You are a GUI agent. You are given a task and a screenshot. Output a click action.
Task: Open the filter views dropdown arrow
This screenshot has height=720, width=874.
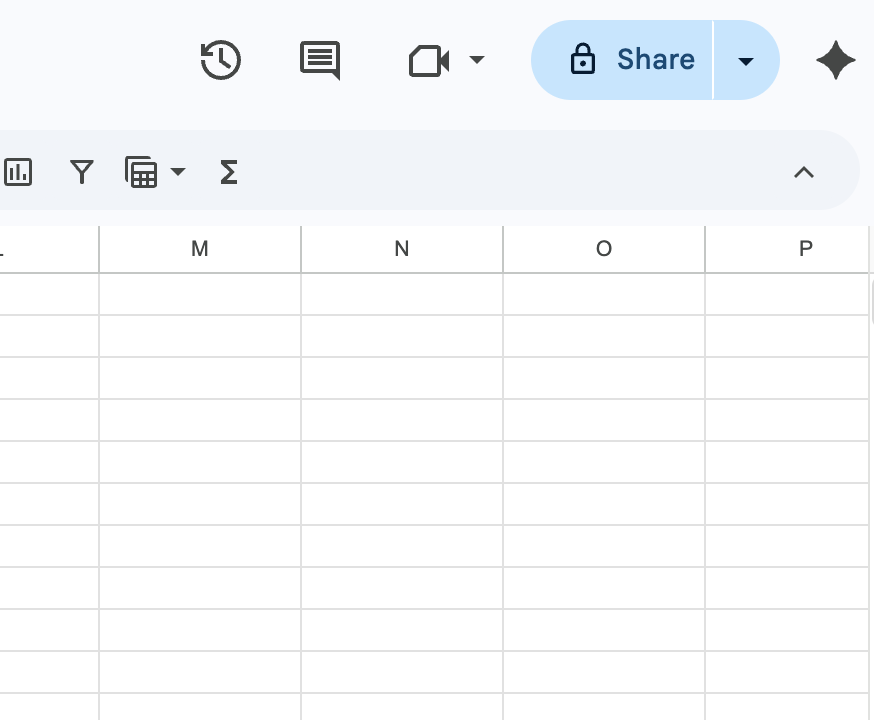click(x=178, y=172)
